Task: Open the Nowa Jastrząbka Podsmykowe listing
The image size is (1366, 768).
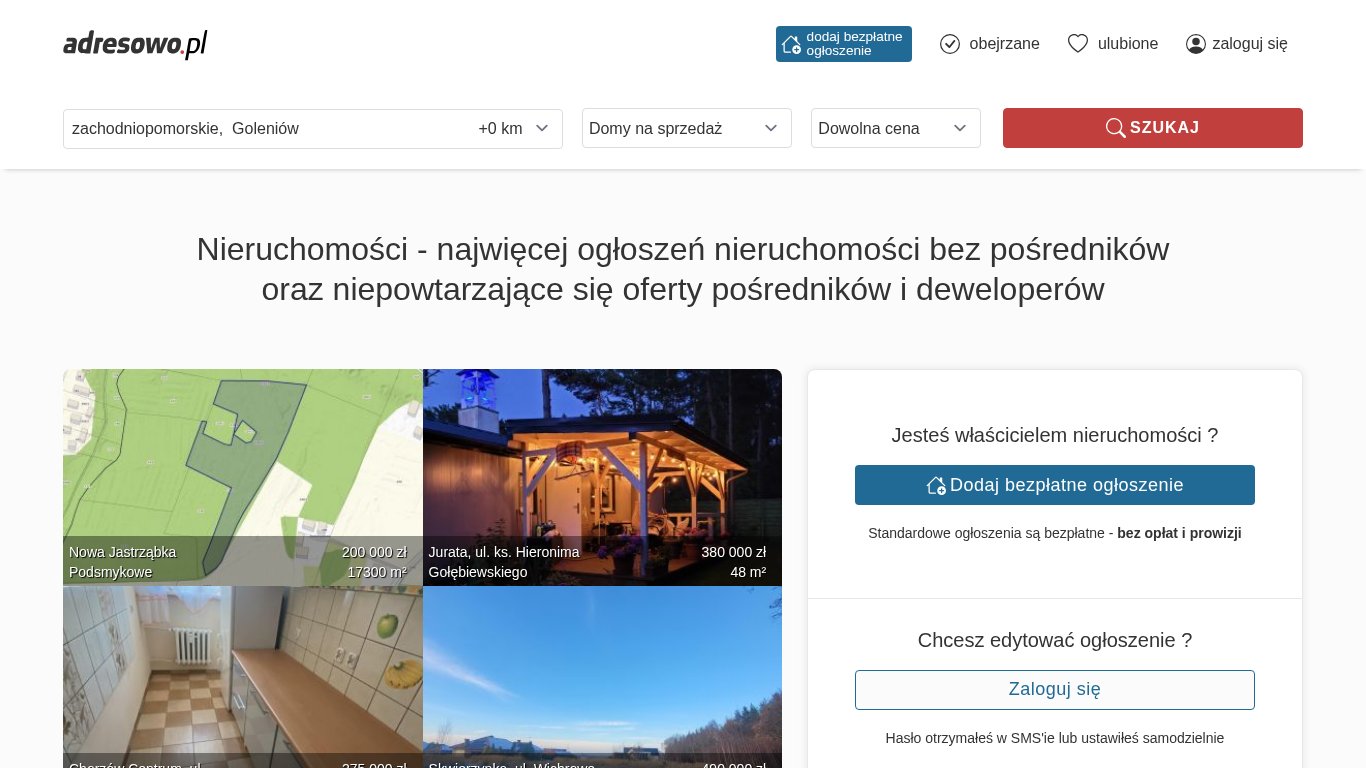Action: click(242, 470)
